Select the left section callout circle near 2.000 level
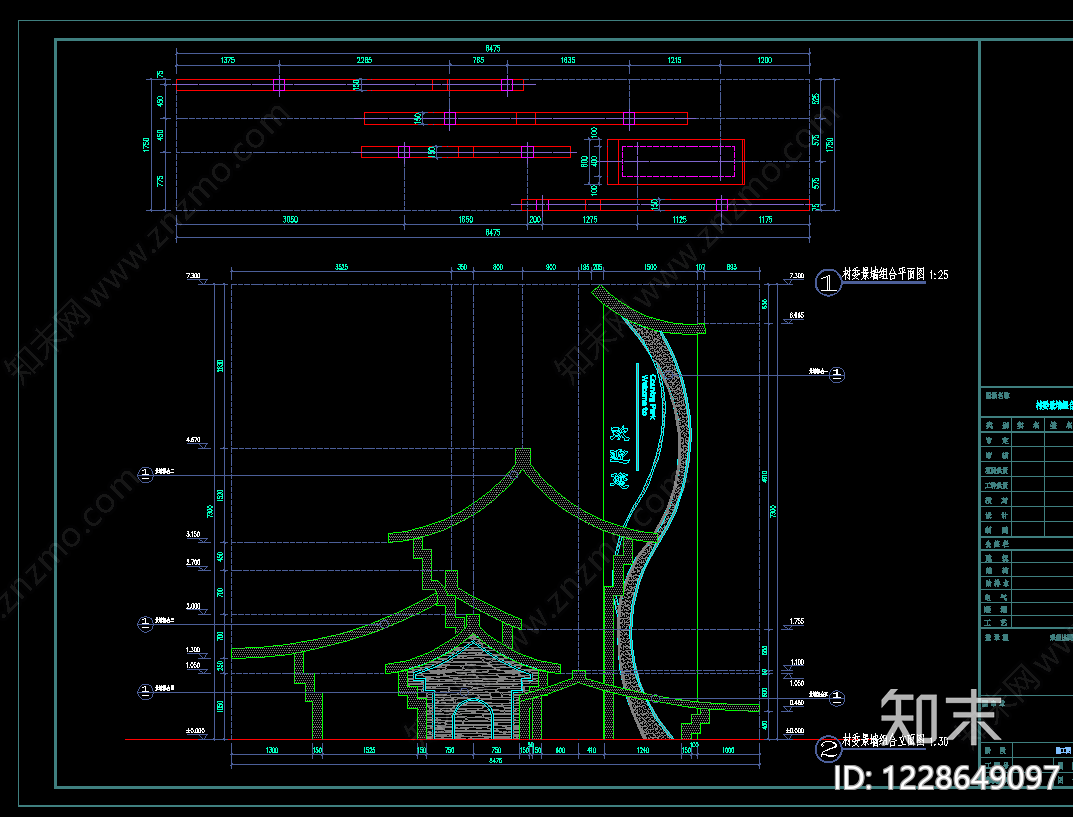The height and width of the screenshot is (817, 1073). coord(145,623)
